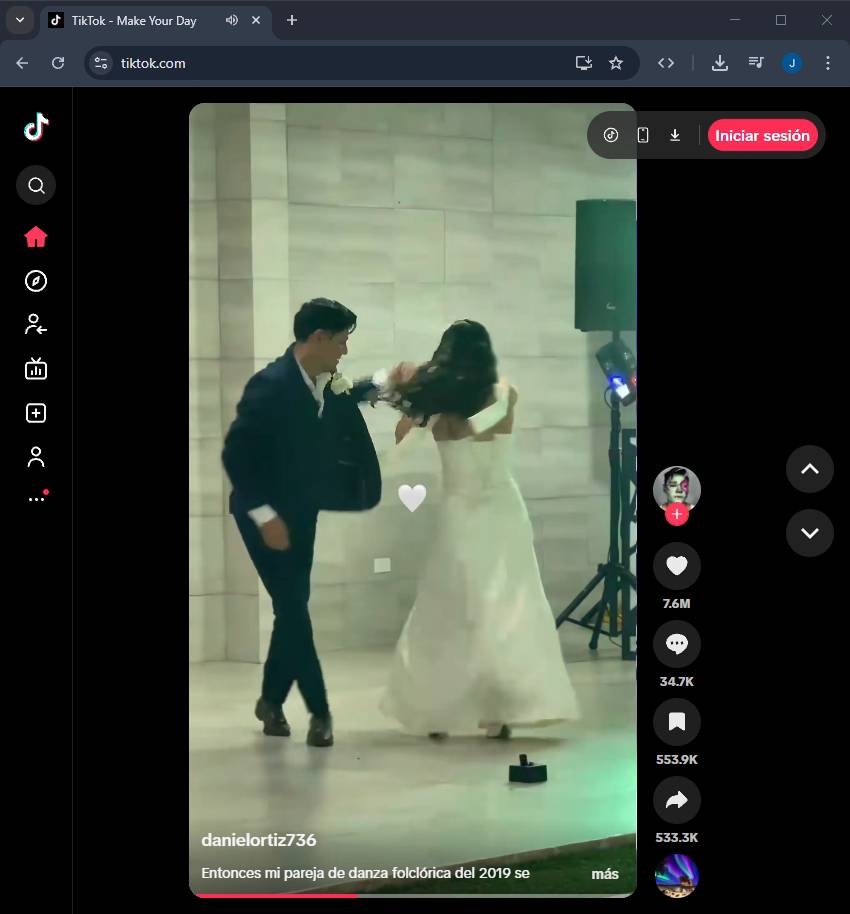Open the TikTok search icon
This screenshot has width=850, height=914.
pos(36,185)
